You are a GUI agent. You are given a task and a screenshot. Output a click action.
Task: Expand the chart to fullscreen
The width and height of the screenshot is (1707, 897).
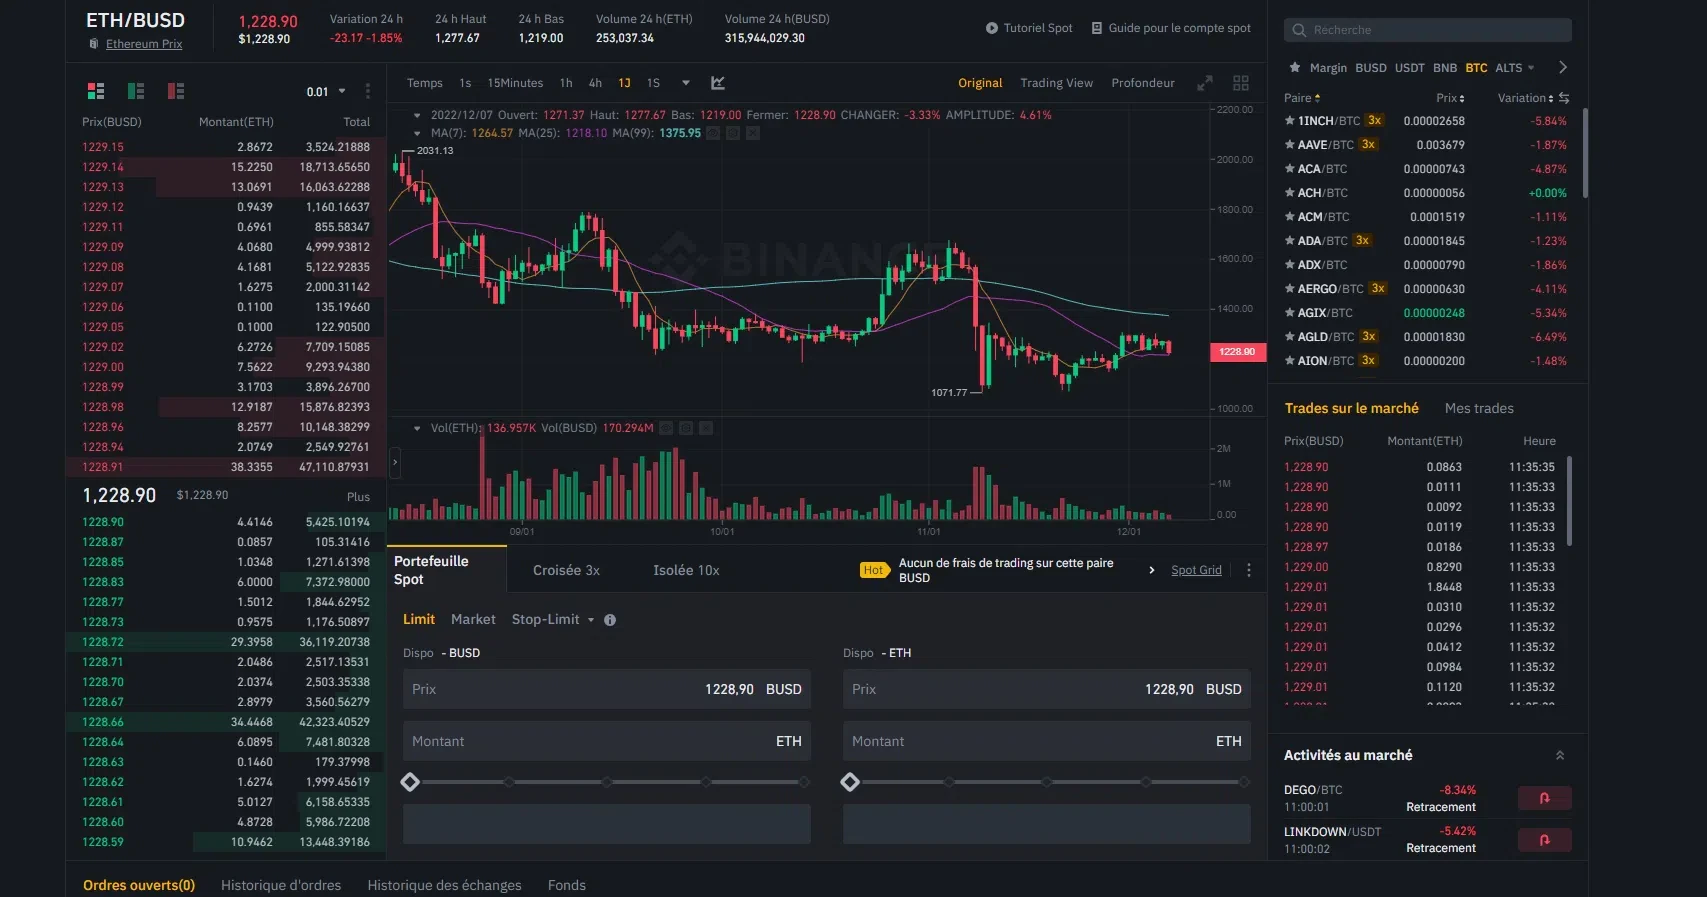point(1205,83)
